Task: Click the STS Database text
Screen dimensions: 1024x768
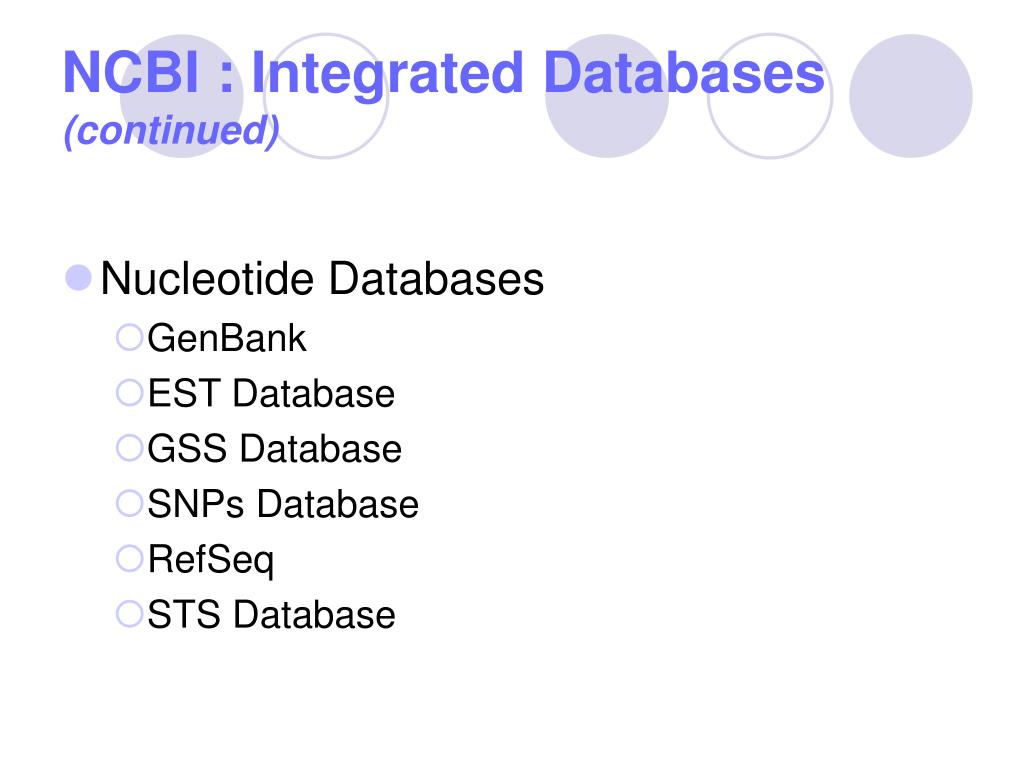Action: tap(271, 615)
